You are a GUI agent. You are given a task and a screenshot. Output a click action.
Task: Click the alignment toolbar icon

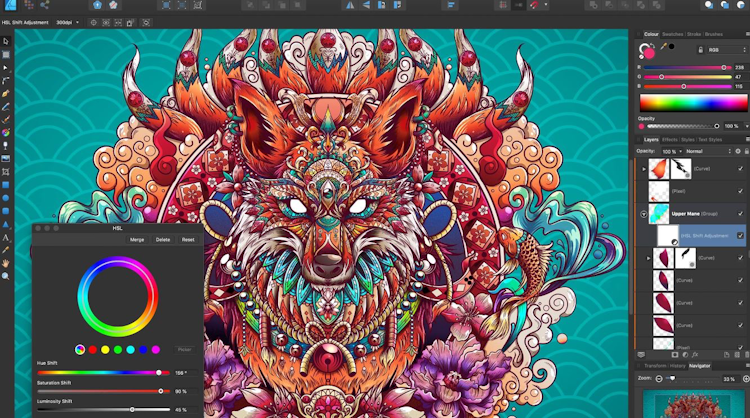coord(451,5)
